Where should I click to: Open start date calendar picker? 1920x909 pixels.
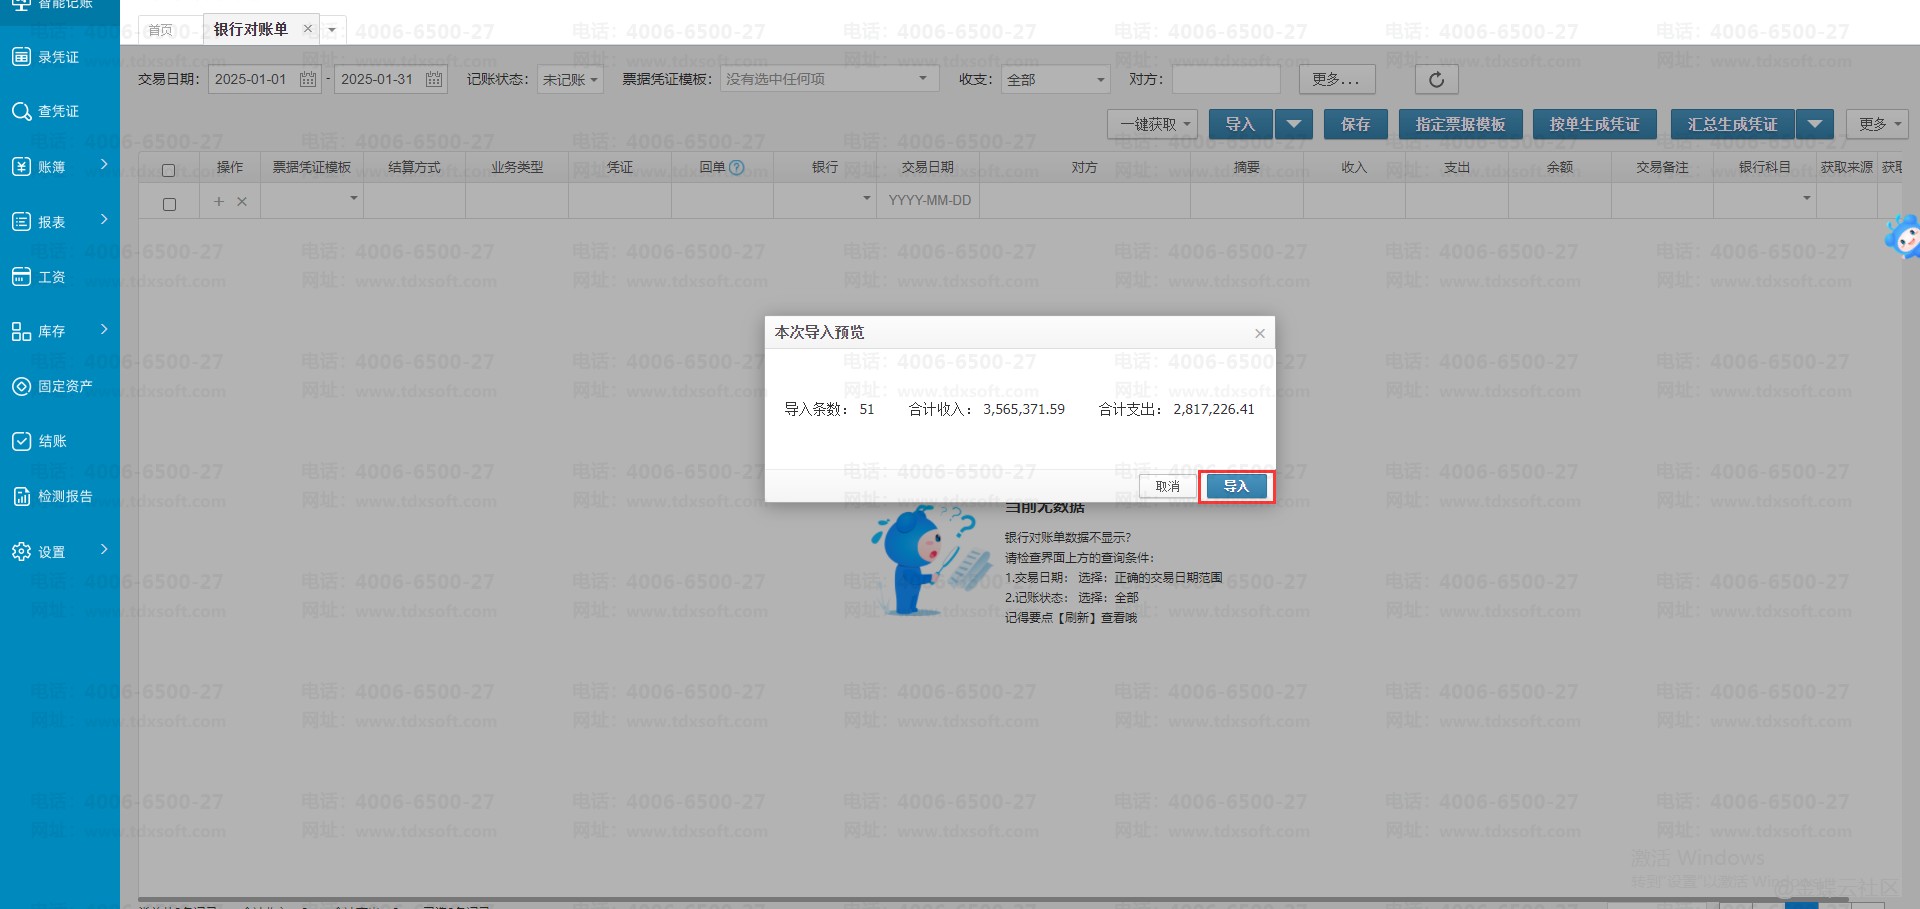coord(308,80)
